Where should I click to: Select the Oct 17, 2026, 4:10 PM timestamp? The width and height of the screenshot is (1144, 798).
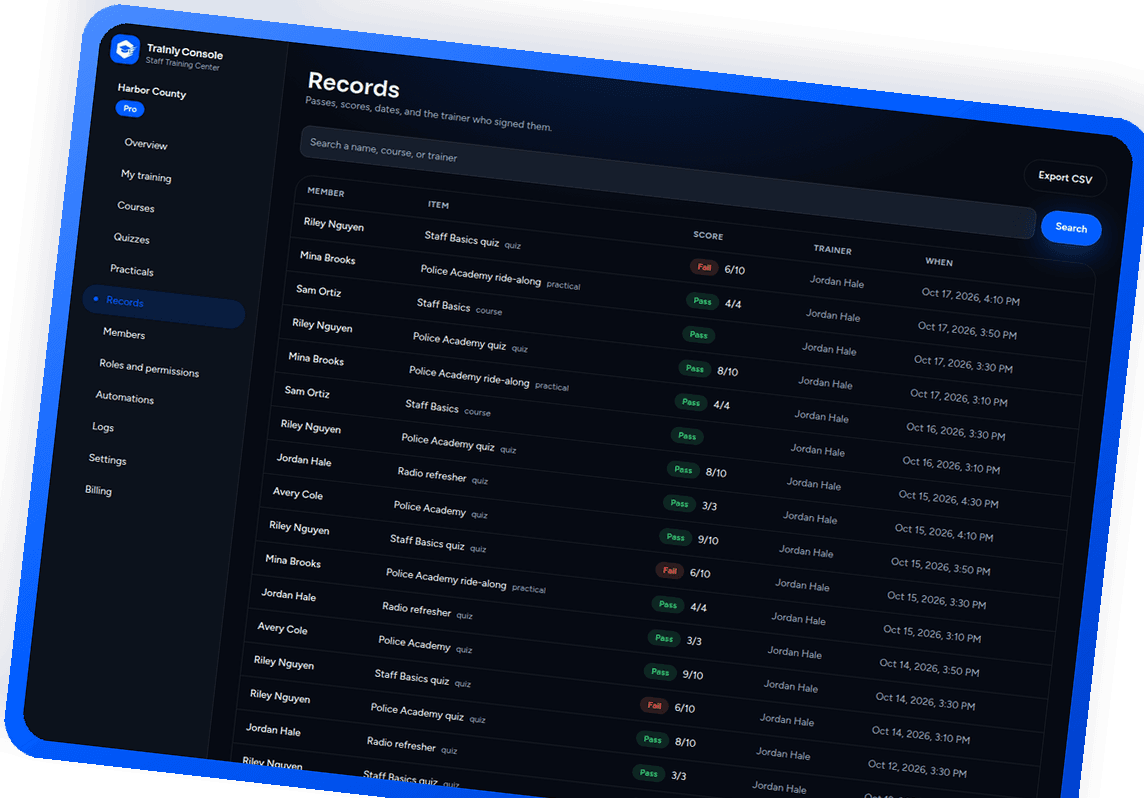pyautogui.click(x=970, y=296)
